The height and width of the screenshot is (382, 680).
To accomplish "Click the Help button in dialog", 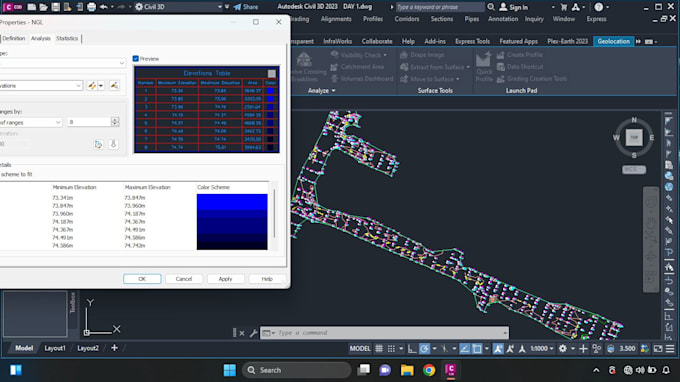I will click(267, 279).
